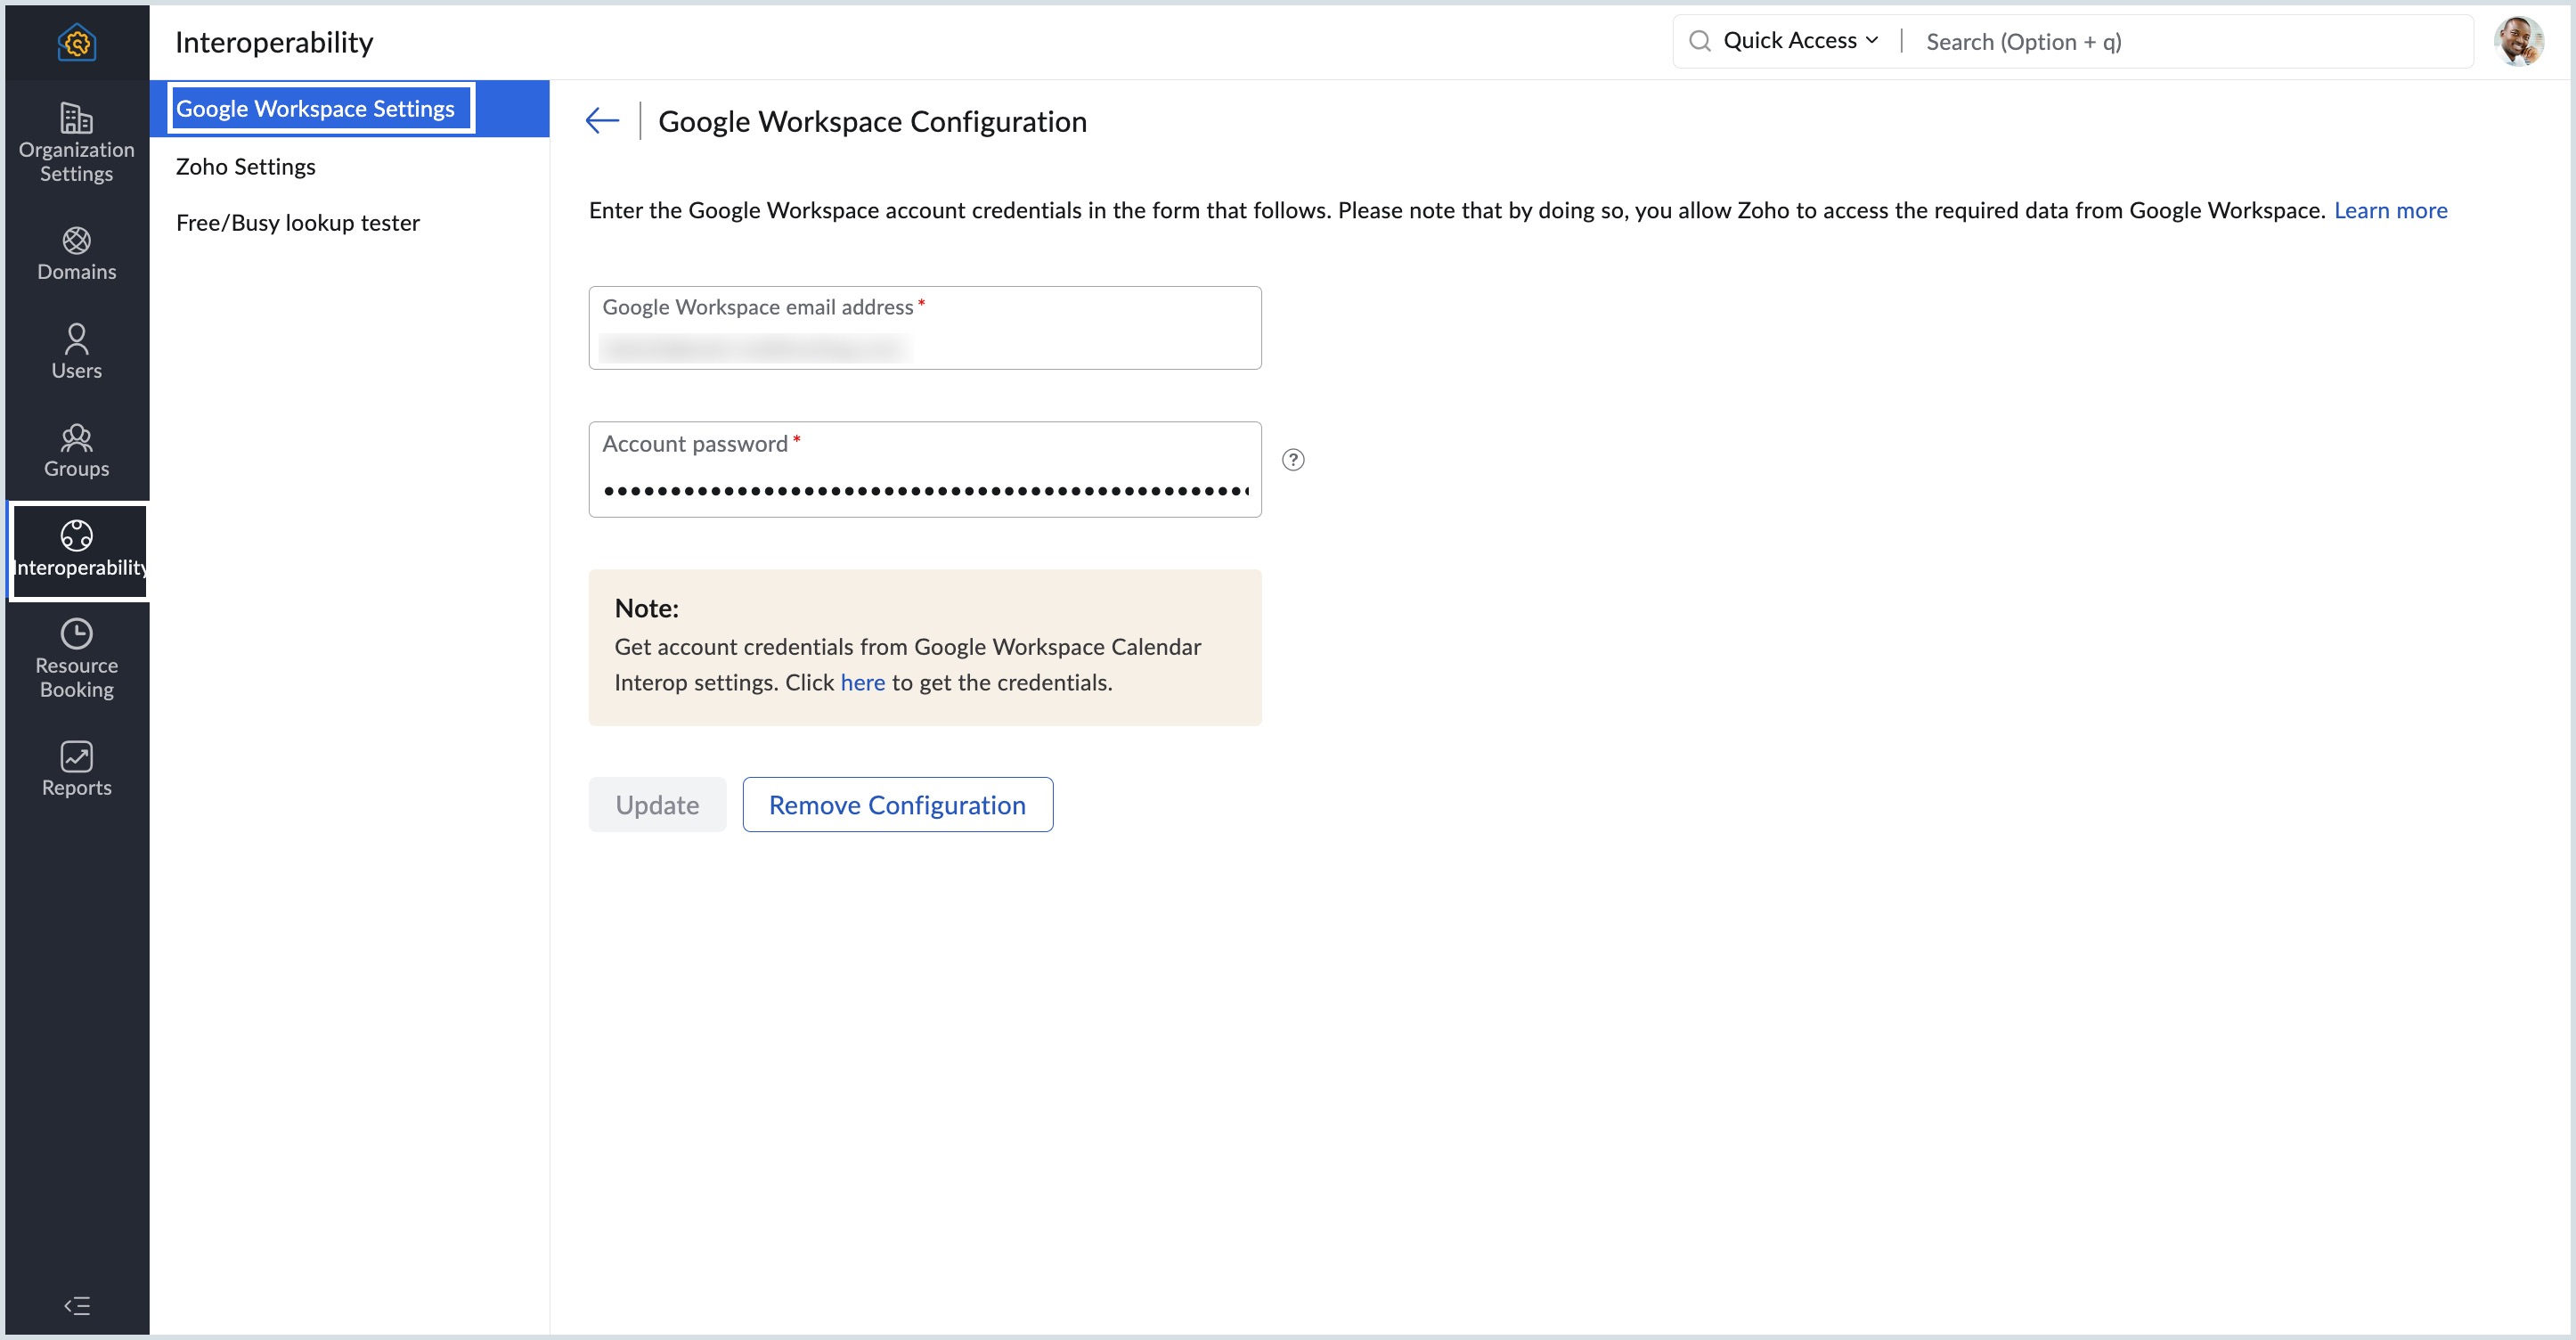Focus the Account password field

tap(925, 469)
